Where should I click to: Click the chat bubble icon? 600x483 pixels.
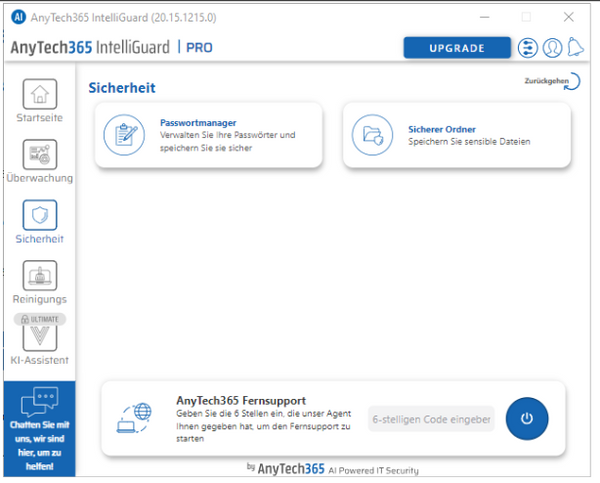39,401
